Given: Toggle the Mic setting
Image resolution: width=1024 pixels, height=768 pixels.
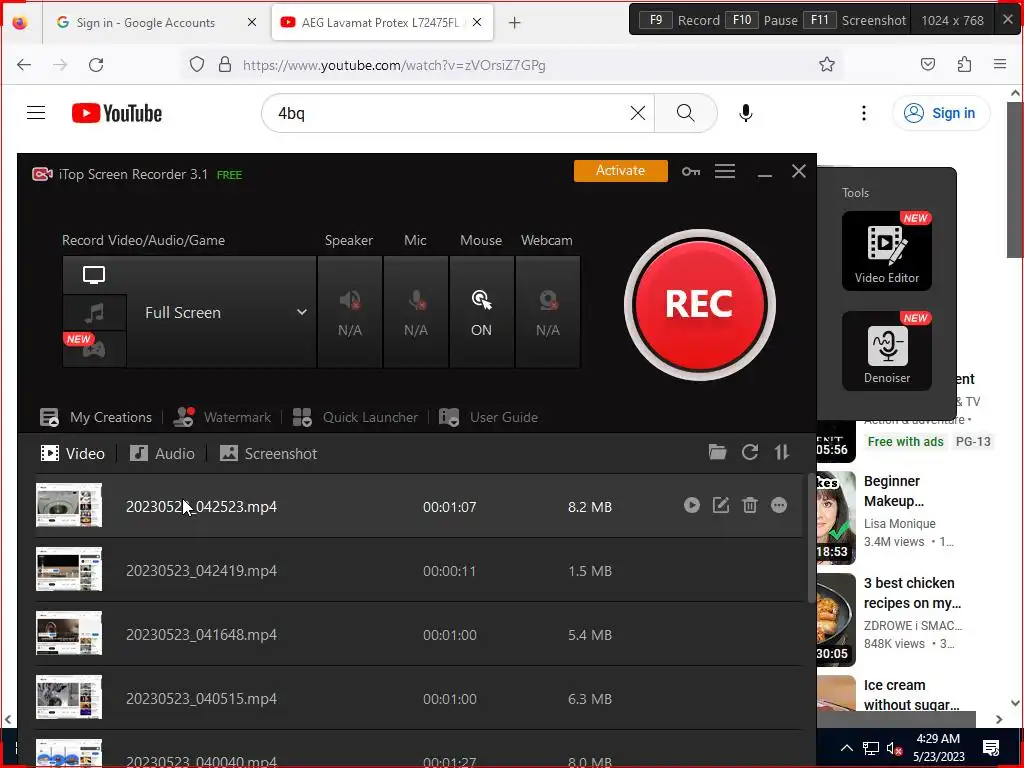Looking at the screenshot, I should pos(416,312).
